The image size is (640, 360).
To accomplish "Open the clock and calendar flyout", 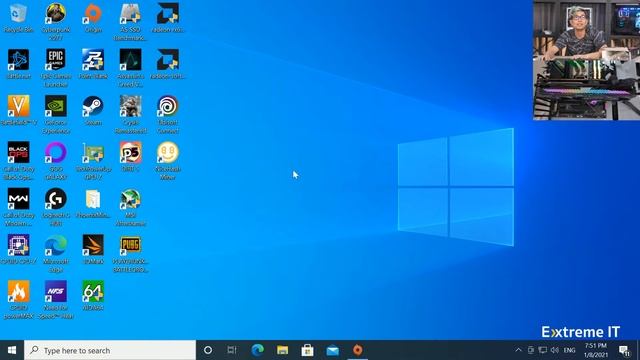I will tap(596, 350).
